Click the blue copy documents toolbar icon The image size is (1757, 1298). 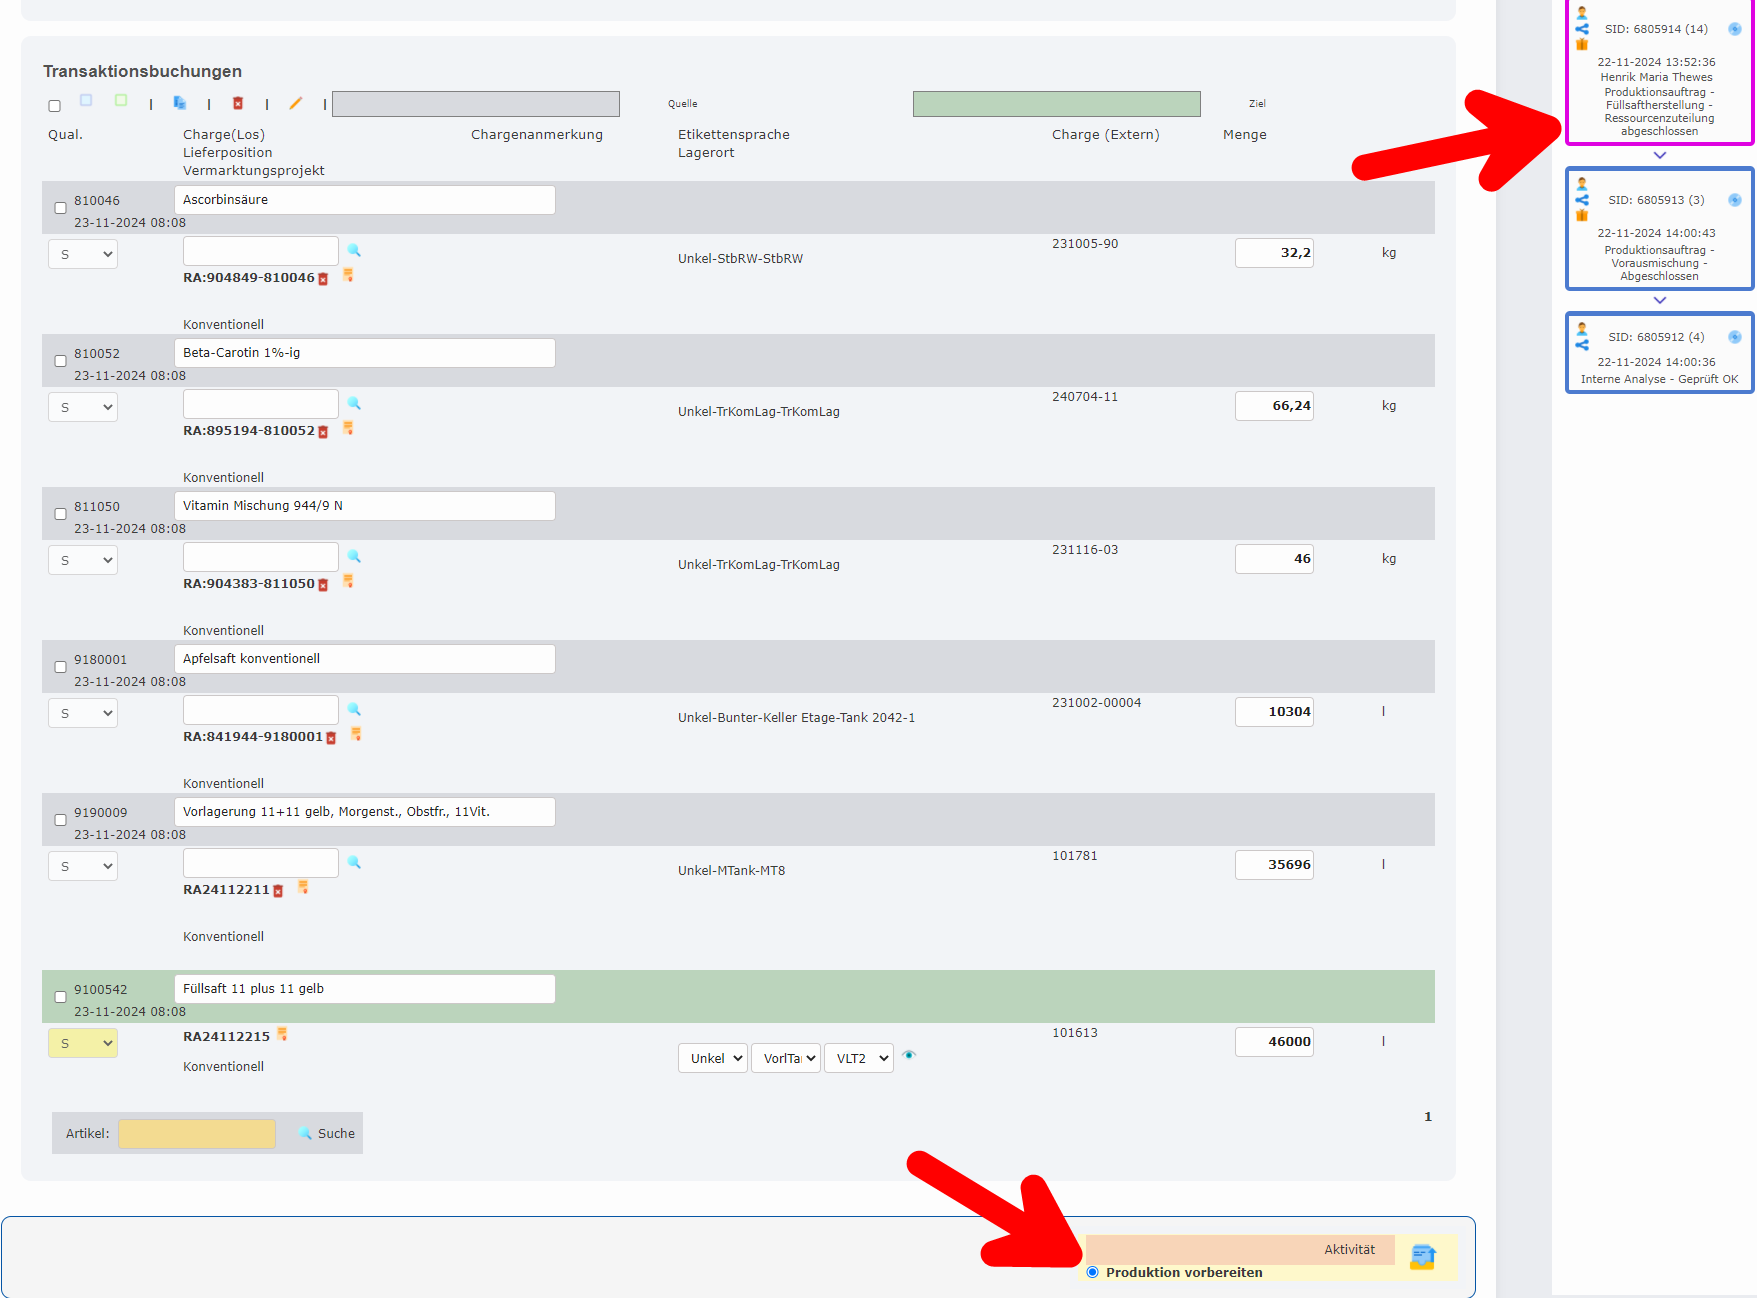pyautogui.click(x=180, y=103)
